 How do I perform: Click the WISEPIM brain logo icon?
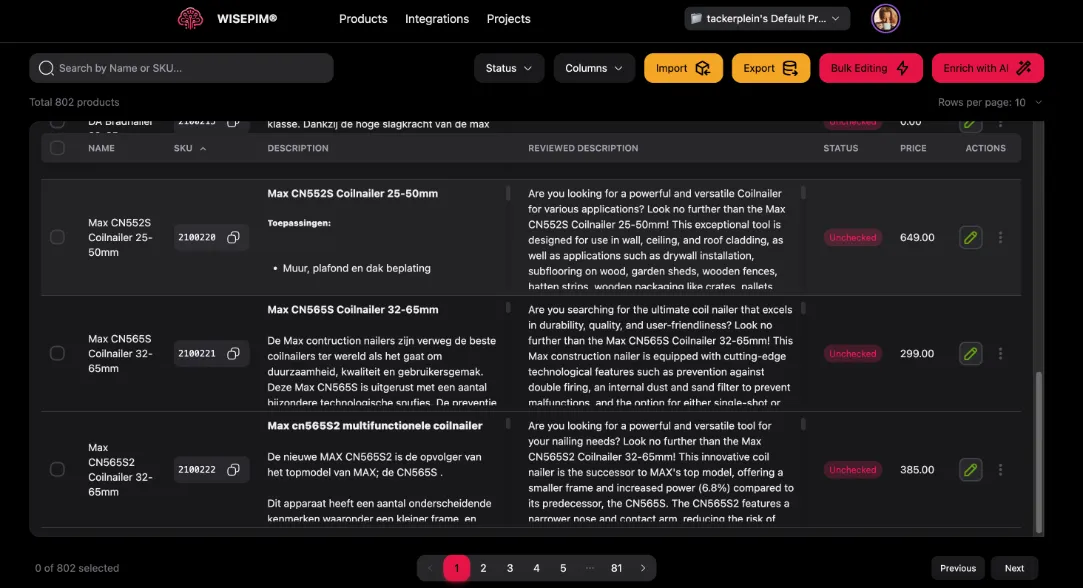tap(190, 17)
